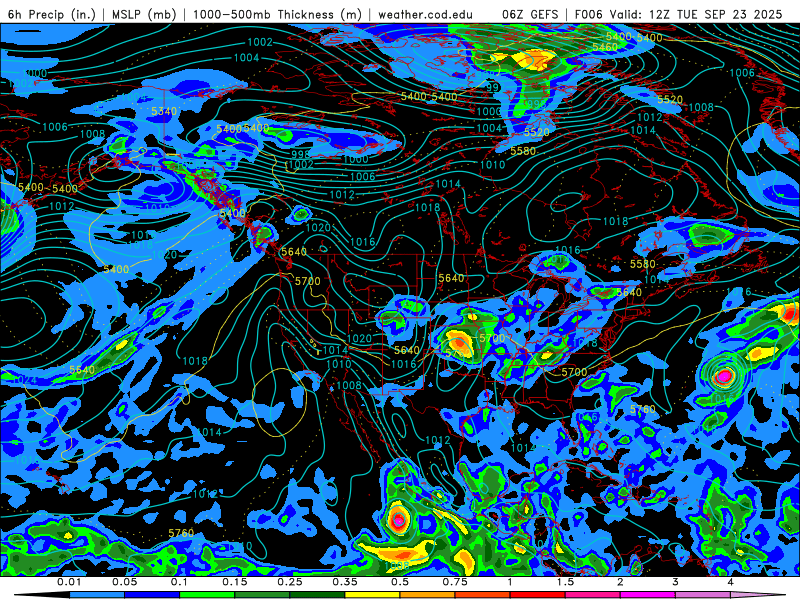This screenshot has height=600, width=800.
Task: Click the 'F006' forecast hour label
Action: coord(590,14)
